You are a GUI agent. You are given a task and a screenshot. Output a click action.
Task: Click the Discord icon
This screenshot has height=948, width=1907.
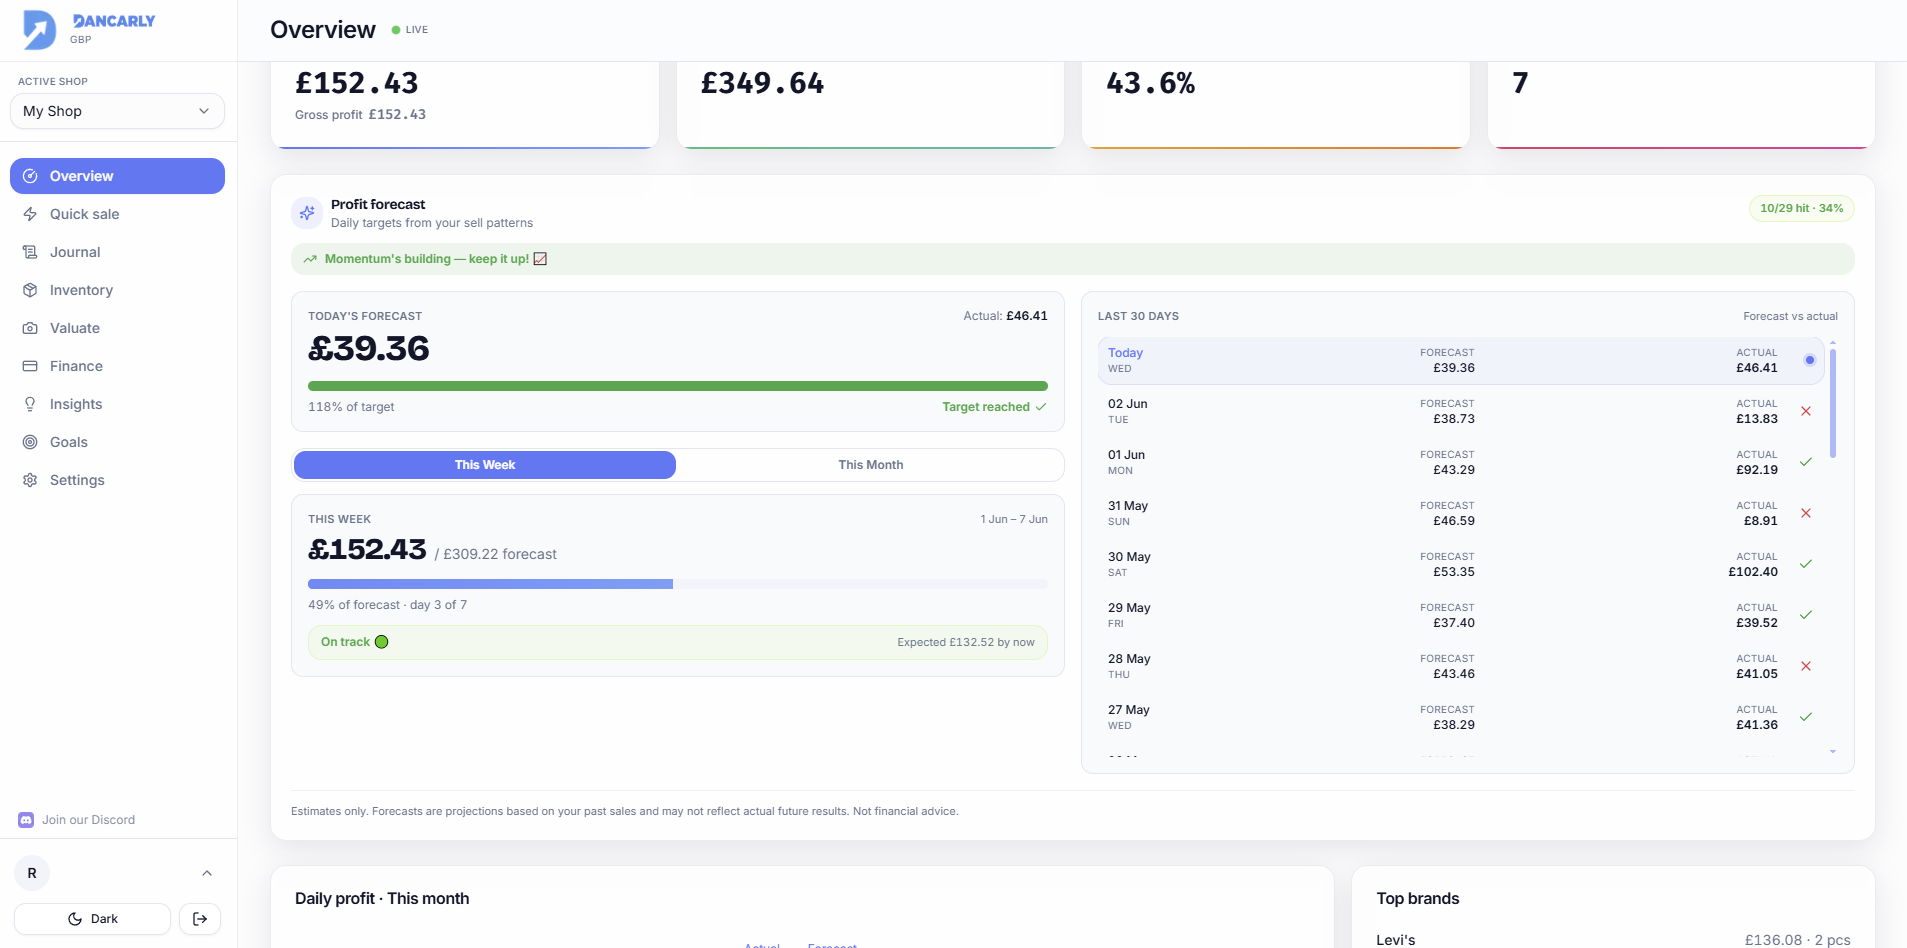[26, 820]
